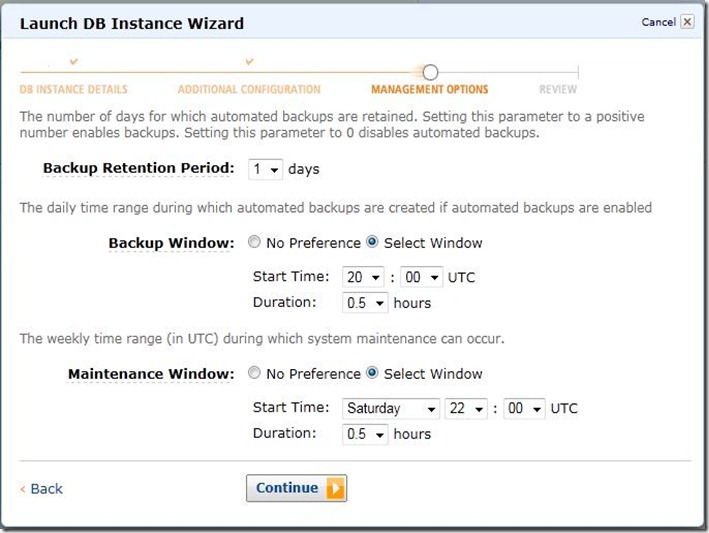This screenshot has width=709, height=533.
Task: Choose Select Window for Maintenance Window
Action: click(373, 374)
